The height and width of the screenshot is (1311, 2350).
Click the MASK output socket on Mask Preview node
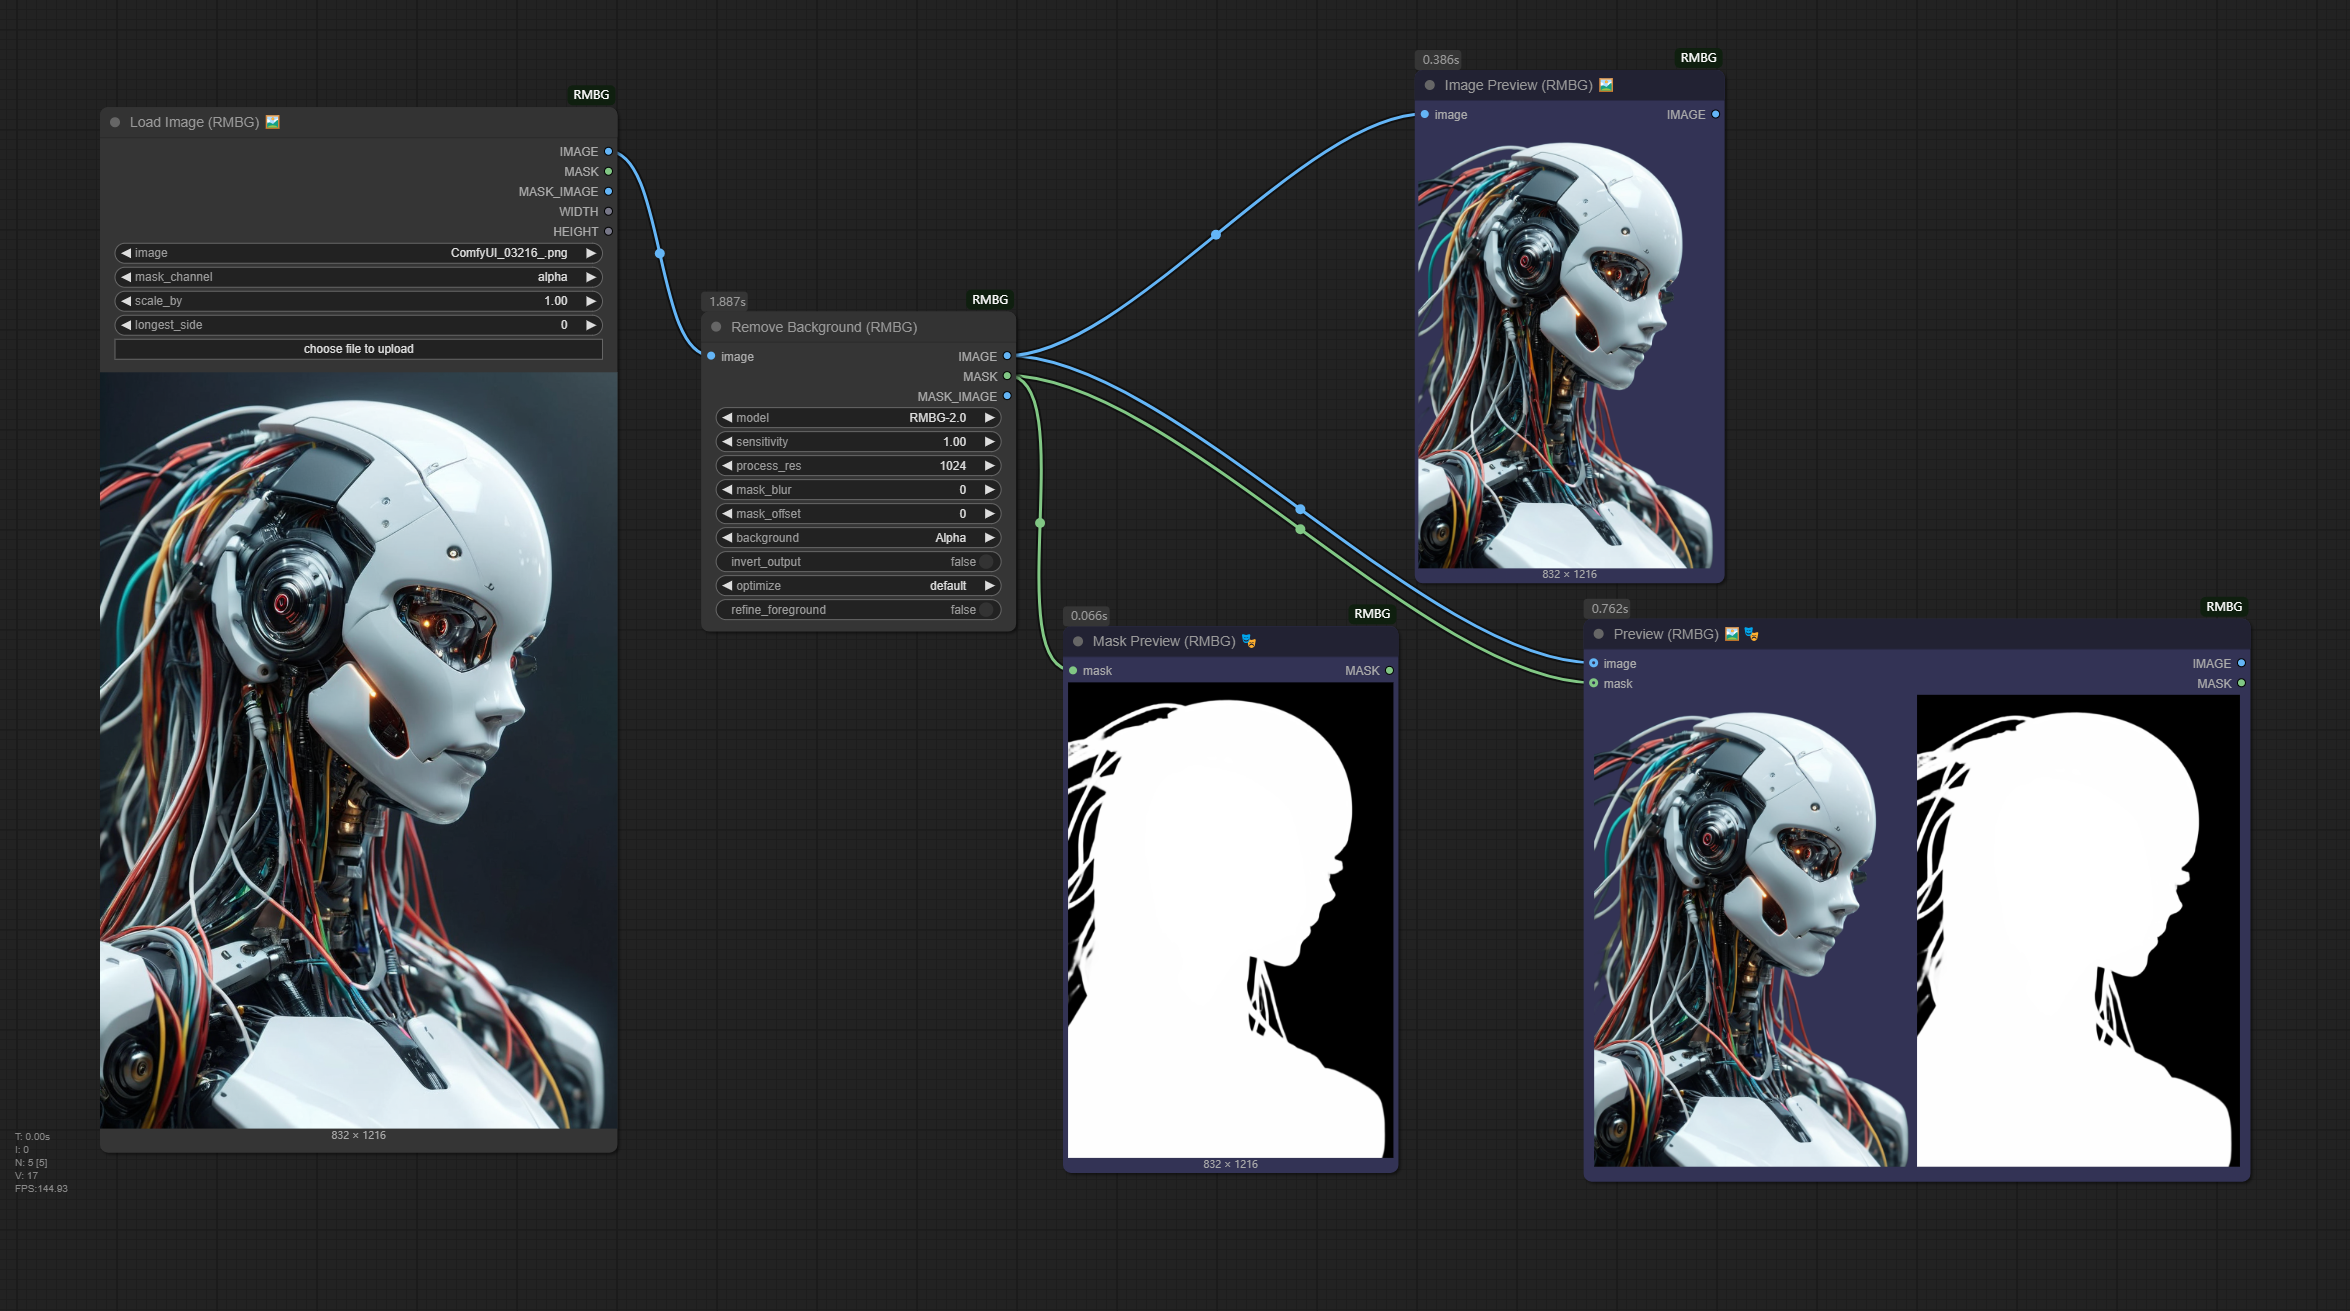click(x=1389, y=671)
